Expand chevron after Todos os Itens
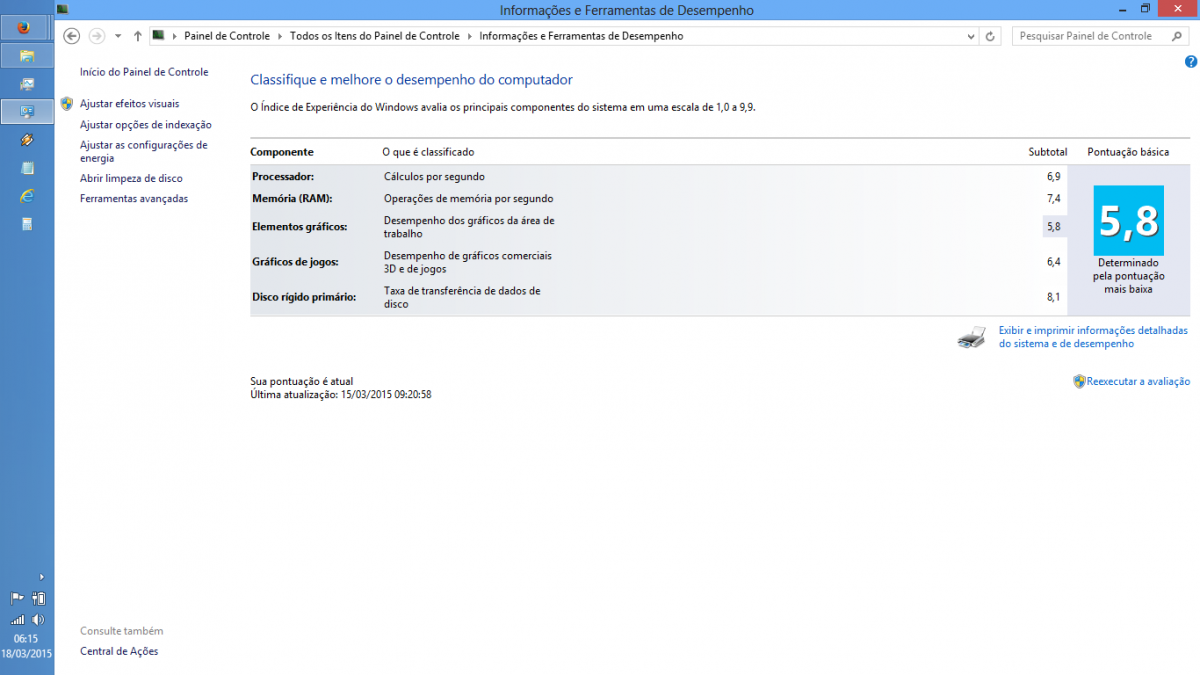 (470, 36)
